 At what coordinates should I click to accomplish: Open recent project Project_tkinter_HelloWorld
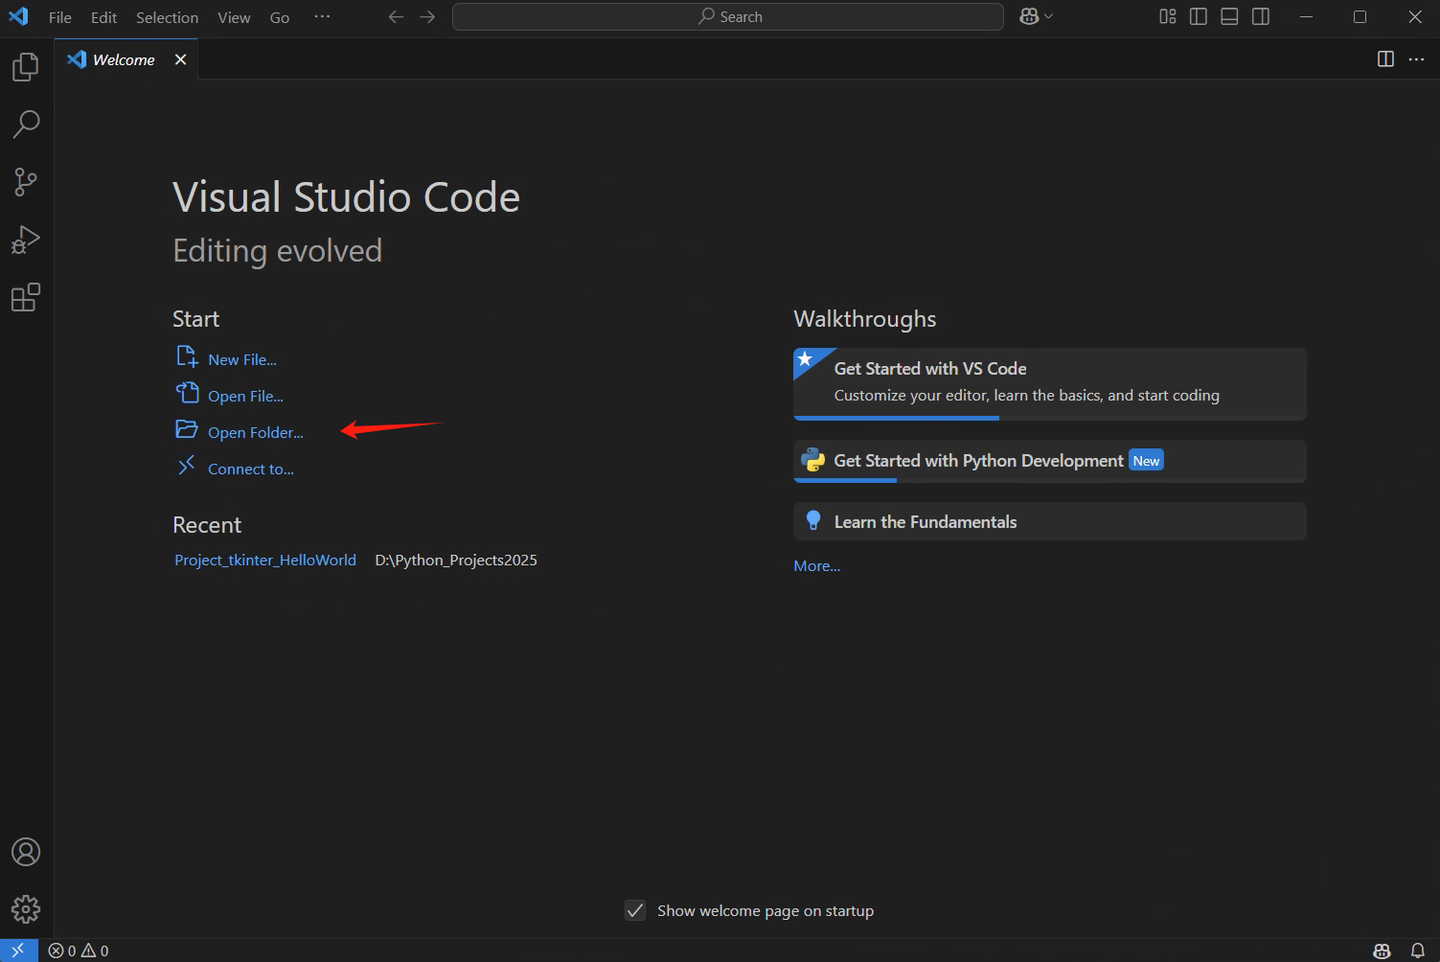pos(265,560)
